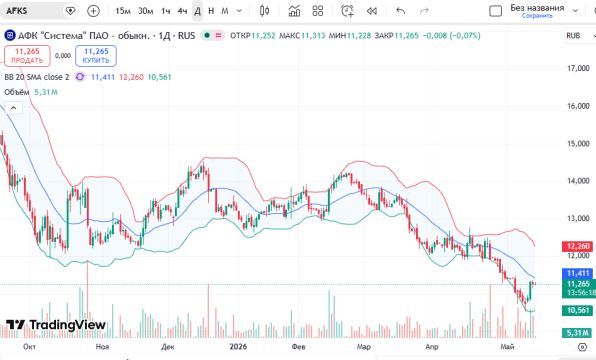Click the 11,265 КУПИТЬ buy button
This screenshot has height=360, width=596.
pyautogui.click(x=96, y=56)
